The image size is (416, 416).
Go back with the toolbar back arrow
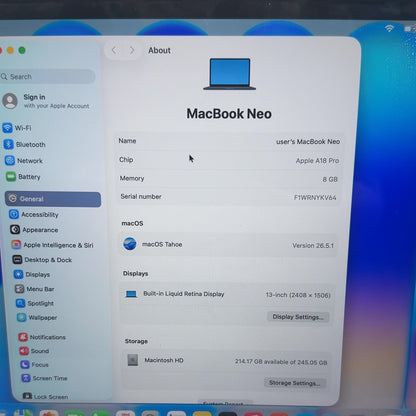[x=114, y=50]
